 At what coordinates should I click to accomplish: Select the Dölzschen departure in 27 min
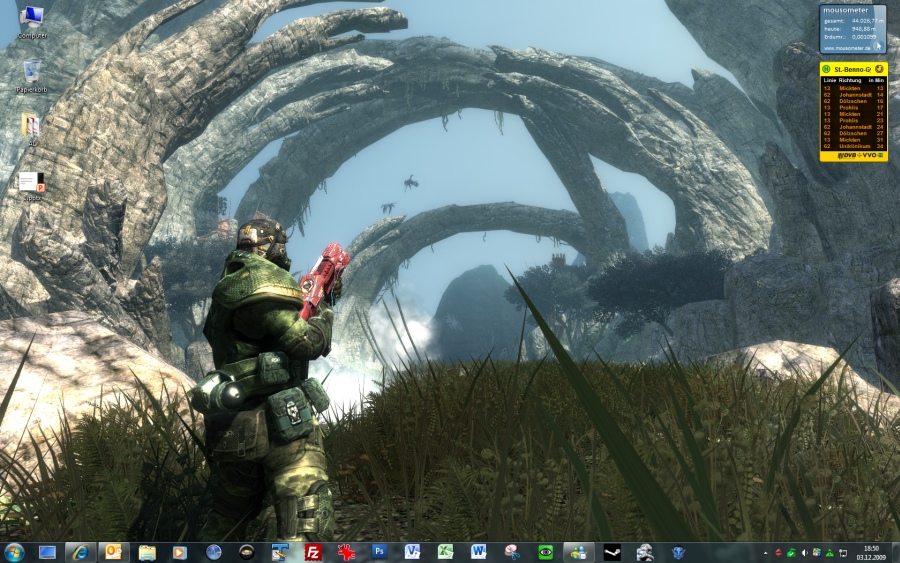(x=854, y=133)
